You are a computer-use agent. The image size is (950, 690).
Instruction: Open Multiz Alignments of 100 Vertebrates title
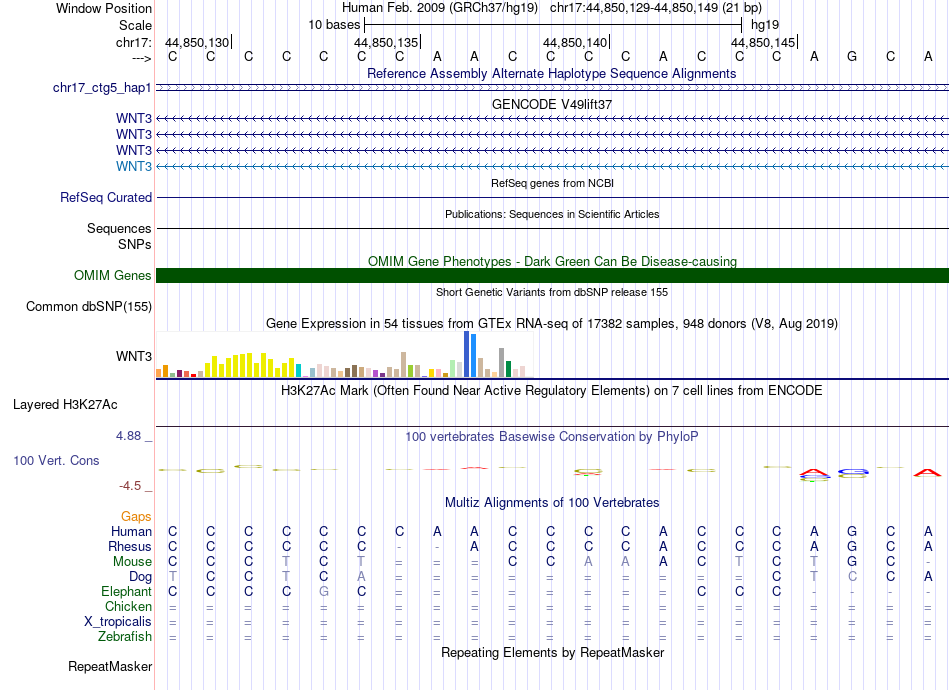coord(552,502)
